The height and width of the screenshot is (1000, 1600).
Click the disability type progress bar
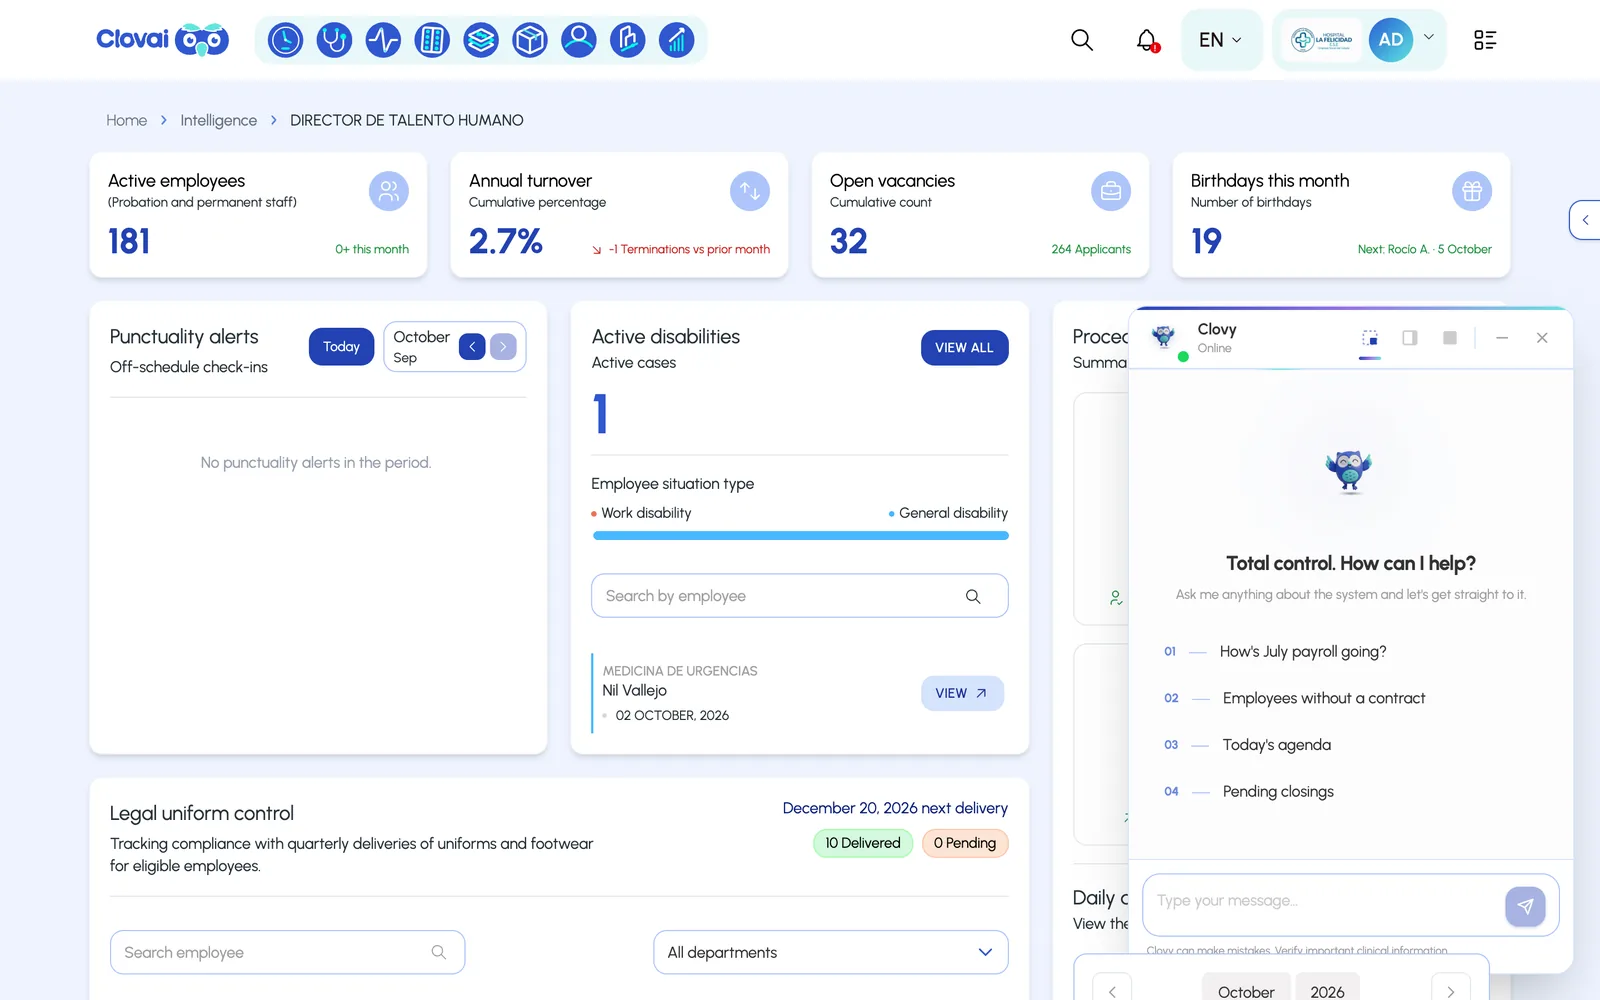pyautogui.click(x=800, y=536)
